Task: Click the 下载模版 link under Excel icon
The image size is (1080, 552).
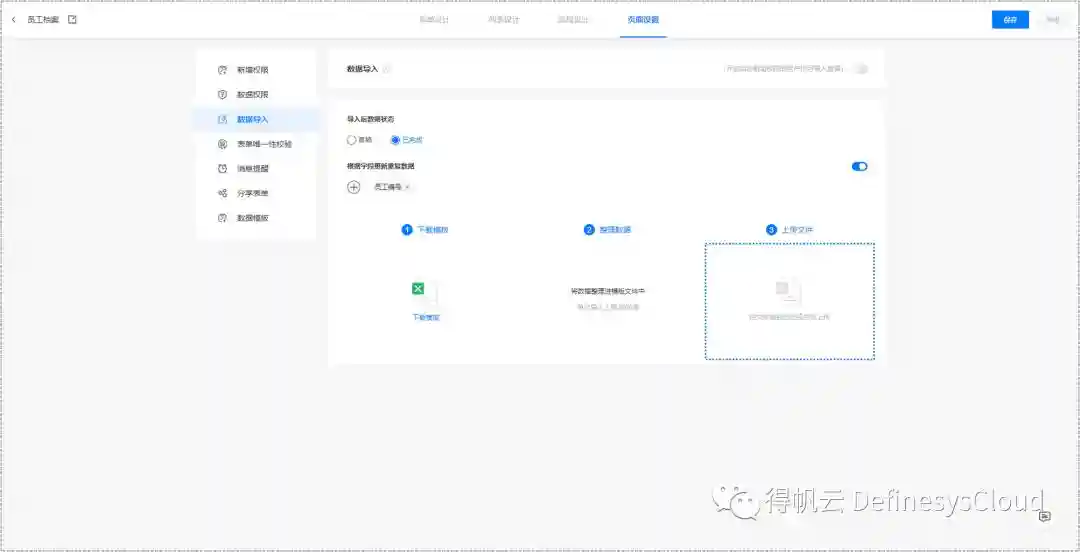Action: tap(426, 317)
